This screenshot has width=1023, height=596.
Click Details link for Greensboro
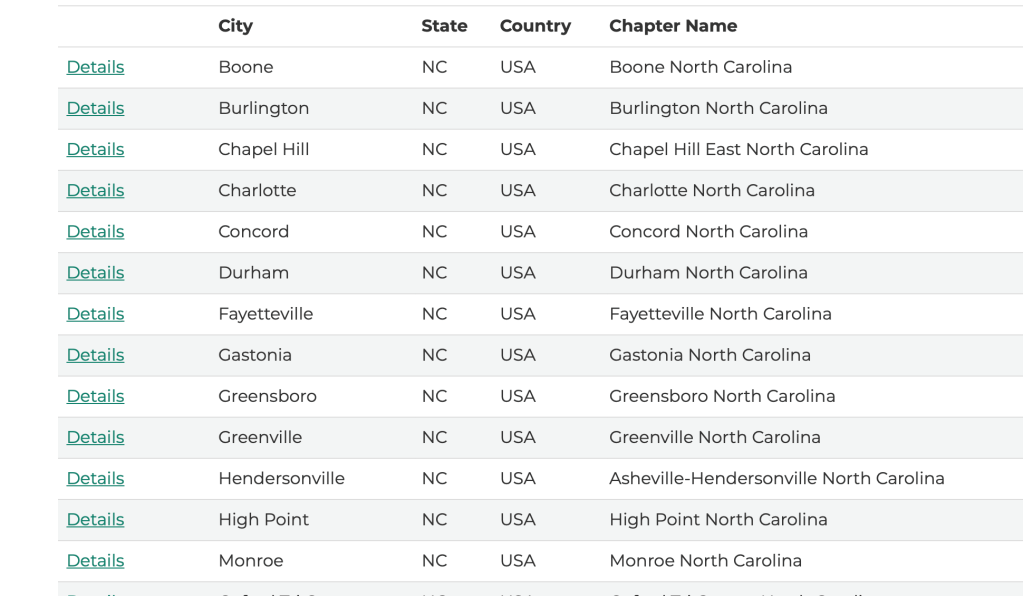point(95,396)
